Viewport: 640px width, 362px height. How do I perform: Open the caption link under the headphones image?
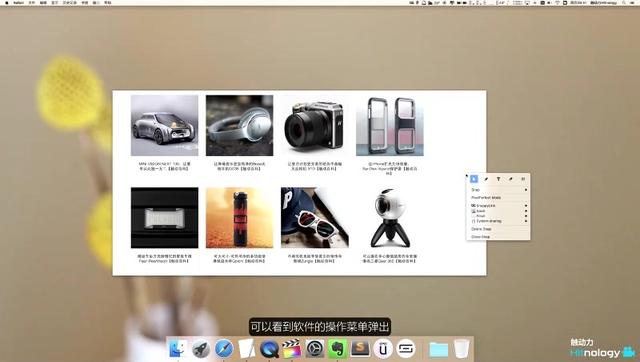click(240, 166)
